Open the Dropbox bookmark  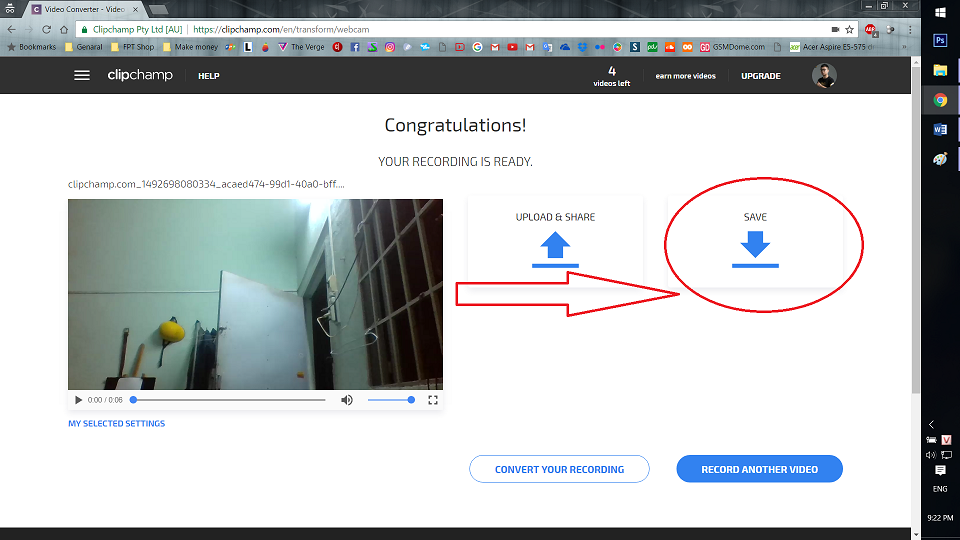582,47
